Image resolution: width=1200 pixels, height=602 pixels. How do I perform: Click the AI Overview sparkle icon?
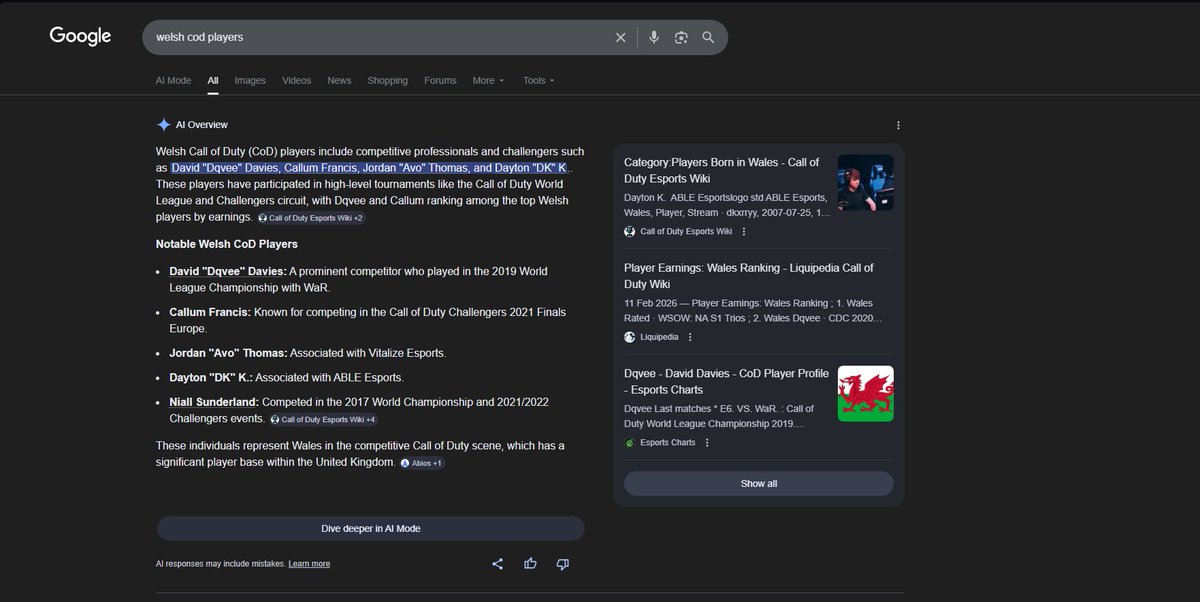point(164,125)
